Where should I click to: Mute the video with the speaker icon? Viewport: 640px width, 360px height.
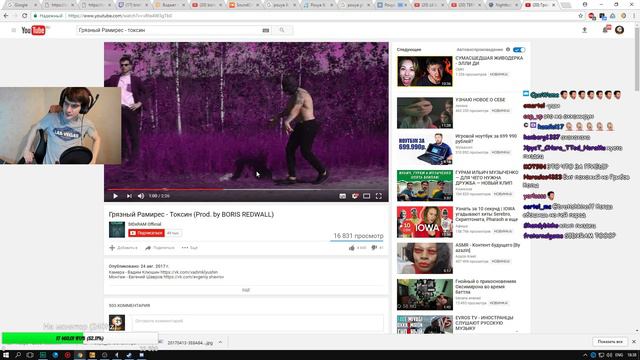(141, 196)
